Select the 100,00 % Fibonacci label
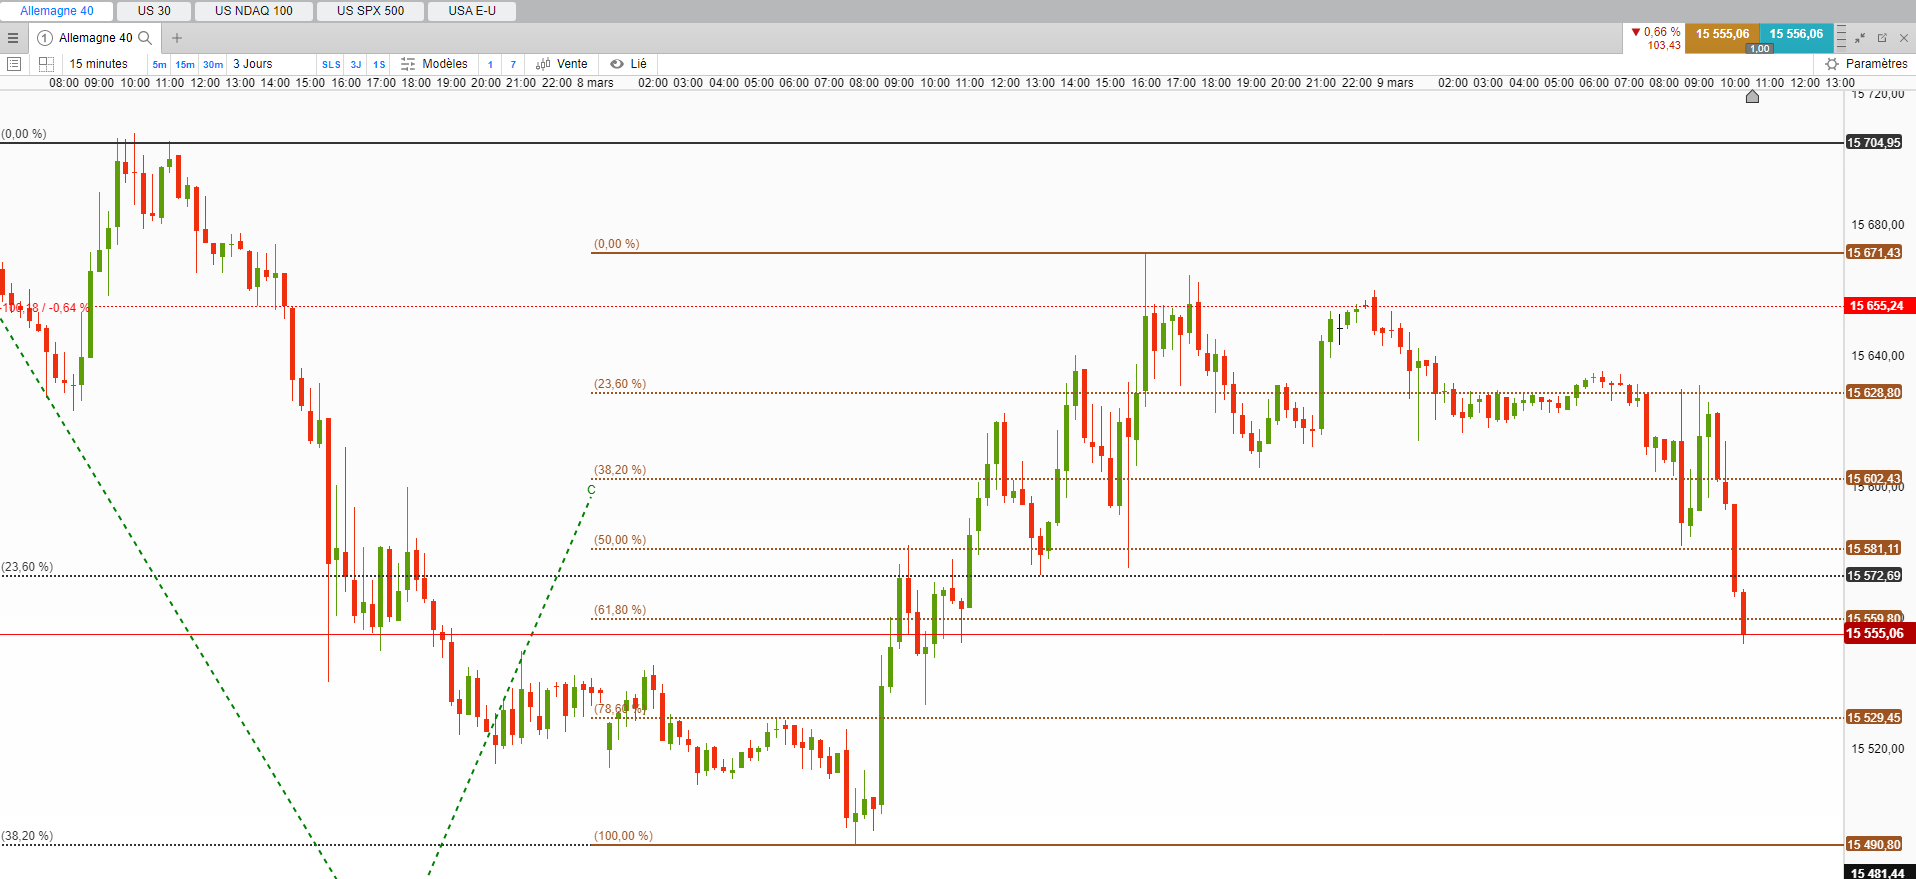1916x879 pixels. pyautogui.click(x=623, y=836)
